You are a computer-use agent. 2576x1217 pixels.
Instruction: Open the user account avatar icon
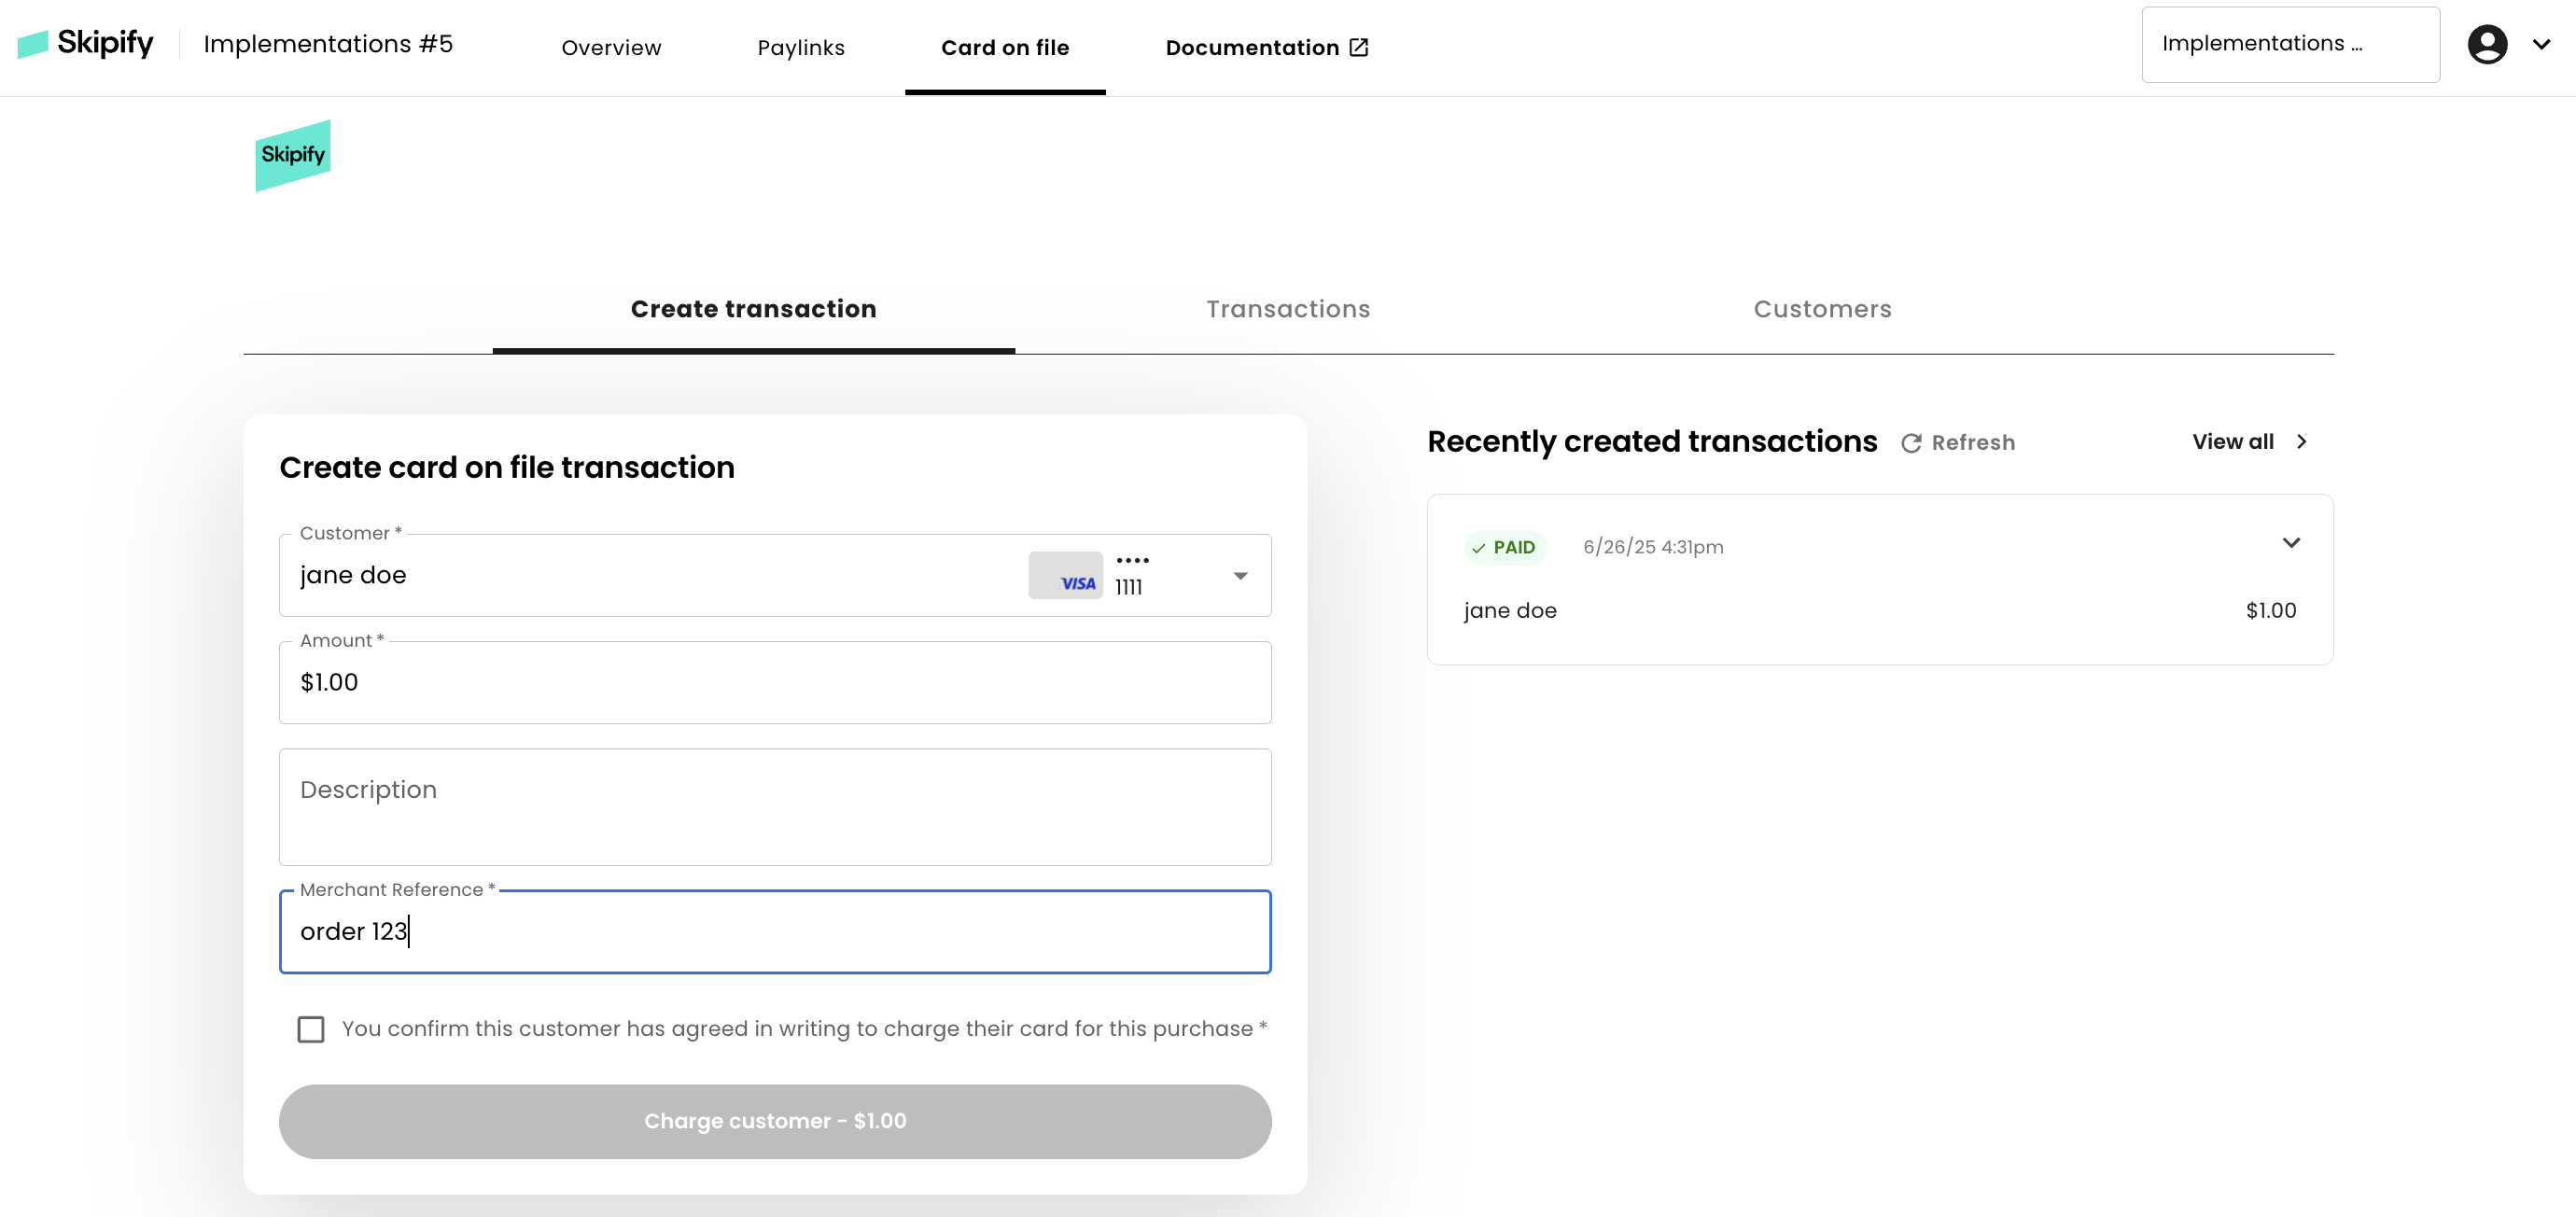[x=2487, y=44]
